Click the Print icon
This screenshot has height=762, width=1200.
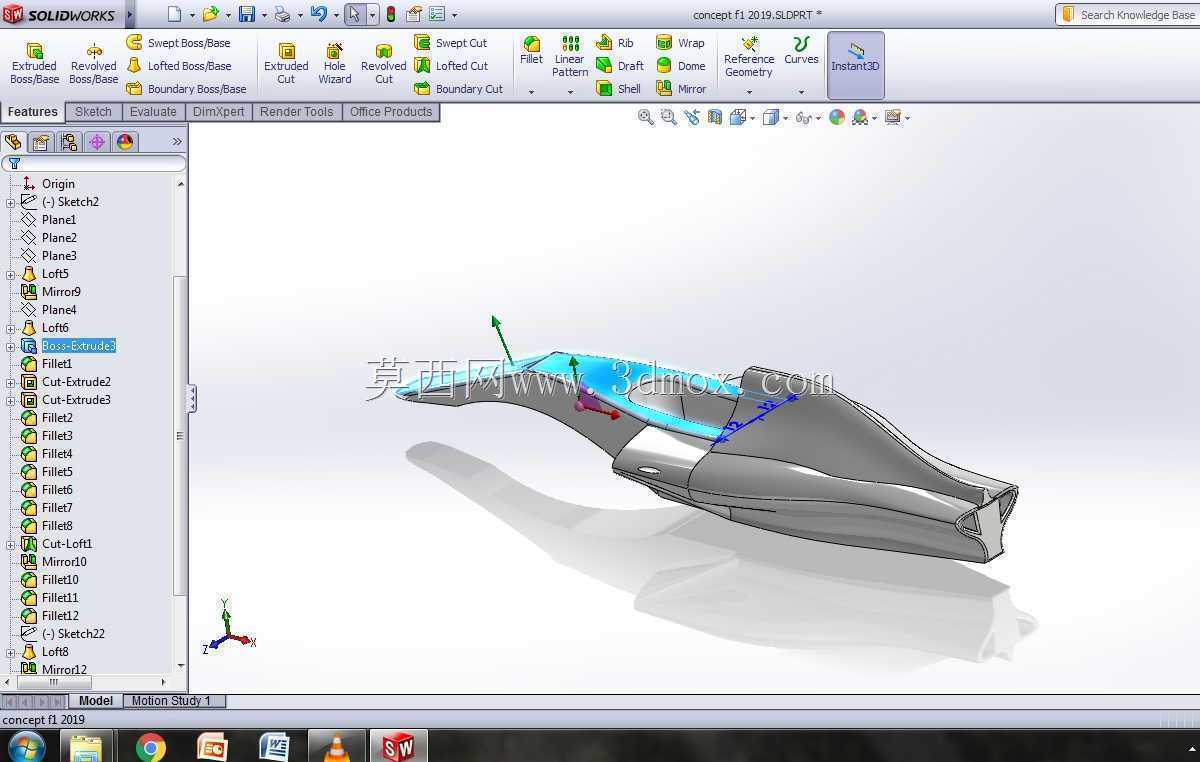(x=282, y=14)
